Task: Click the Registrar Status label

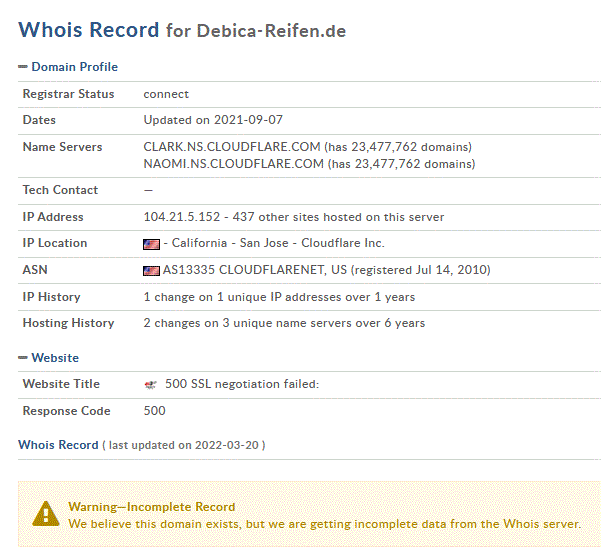Action: tap(68, 94)
